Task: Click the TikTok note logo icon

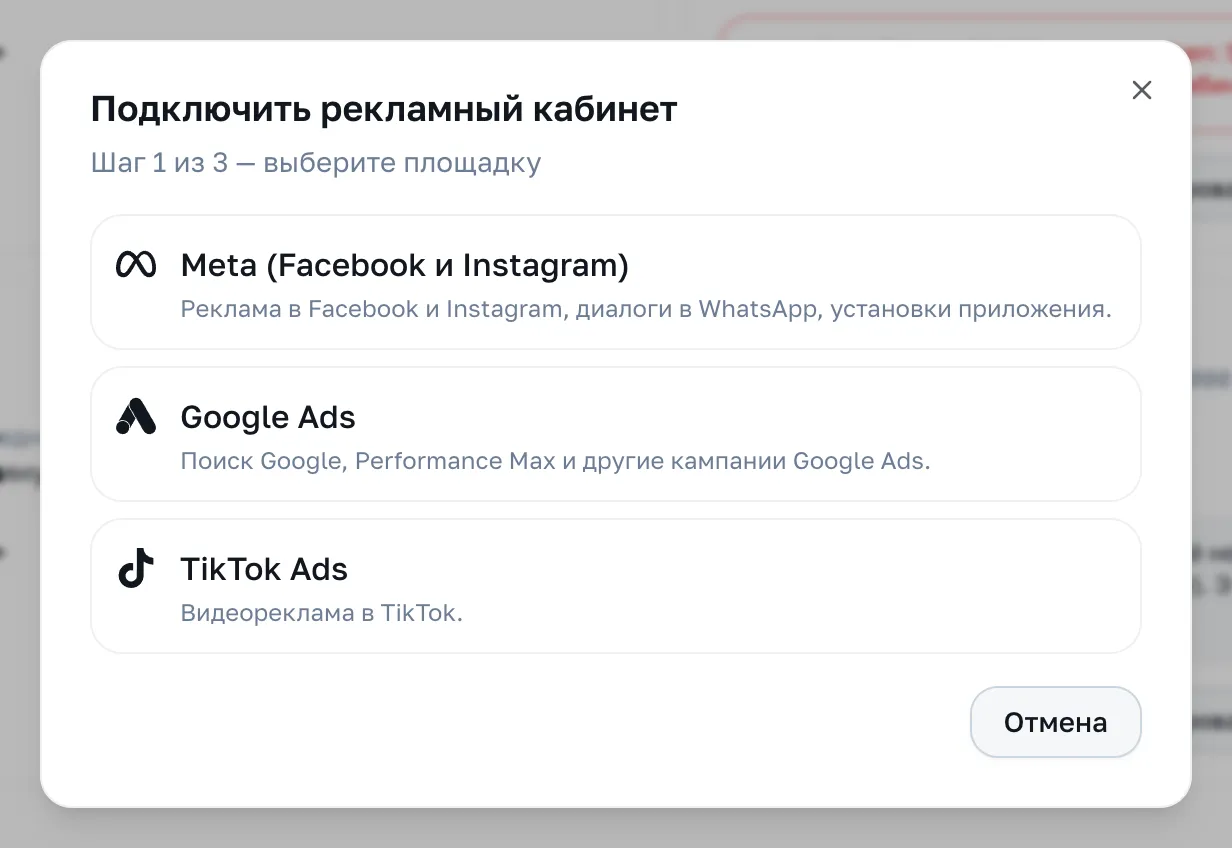Action: (x=136, y=568)
